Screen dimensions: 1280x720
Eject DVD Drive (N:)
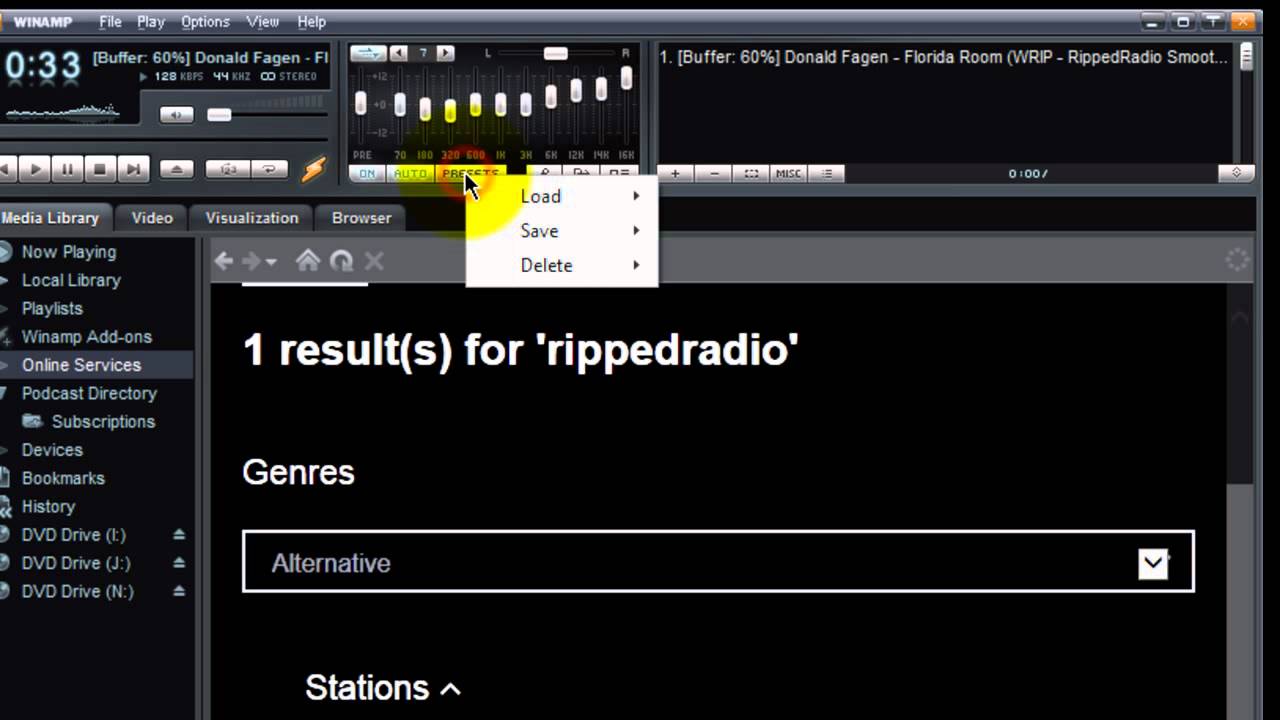click(x=179, y=591)
